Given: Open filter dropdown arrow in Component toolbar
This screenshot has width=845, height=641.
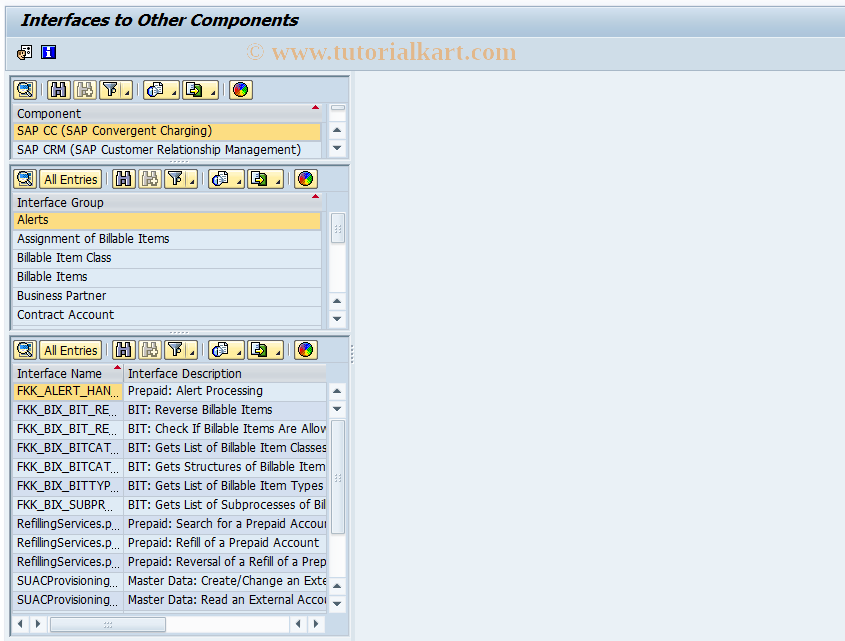Looking at the screenshot, I should point(128,89).
